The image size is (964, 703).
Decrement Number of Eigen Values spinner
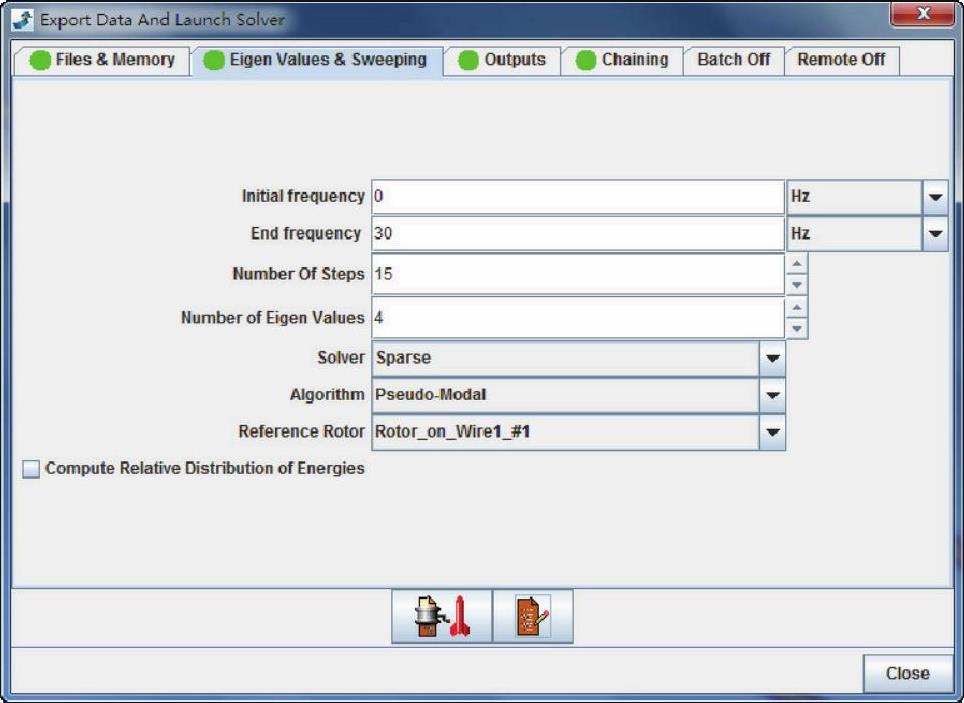[x=797, y=328]
